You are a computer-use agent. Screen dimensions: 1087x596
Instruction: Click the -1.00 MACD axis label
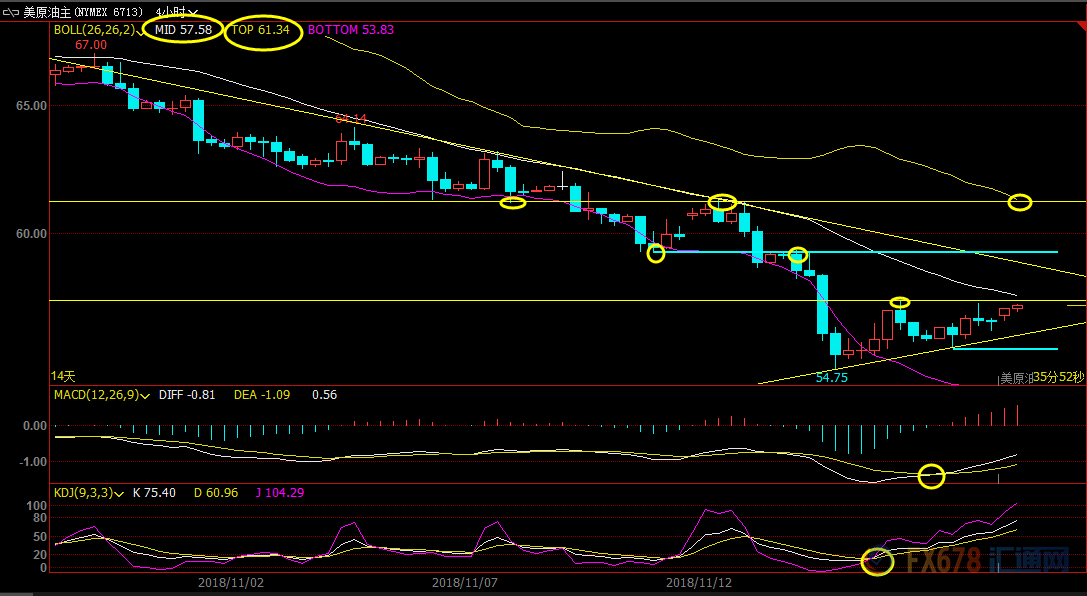33,462
